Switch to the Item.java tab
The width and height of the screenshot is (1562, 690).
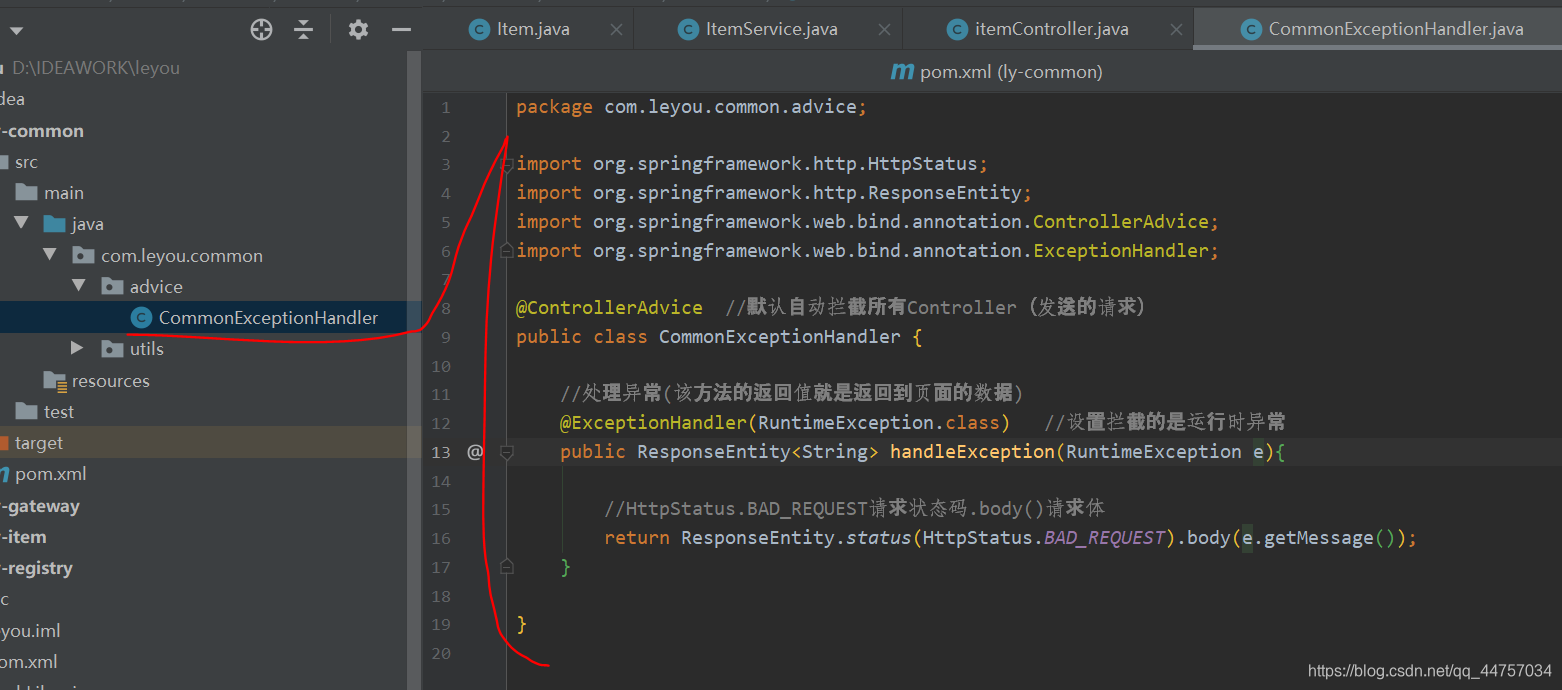click(533, 29)
